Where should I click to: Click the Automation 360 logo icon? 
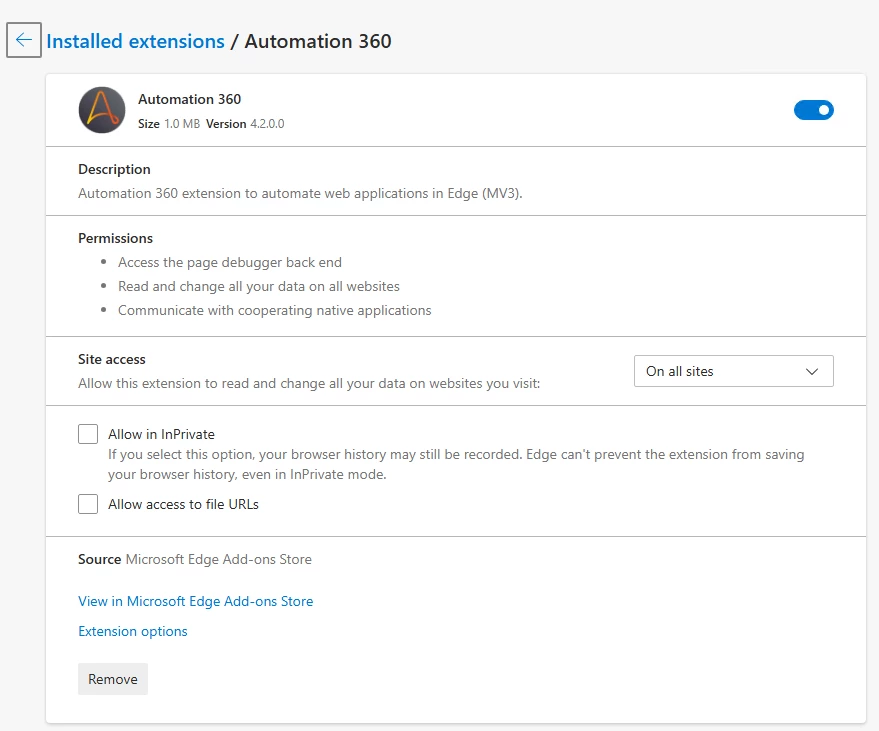click(x=102, y=110)
